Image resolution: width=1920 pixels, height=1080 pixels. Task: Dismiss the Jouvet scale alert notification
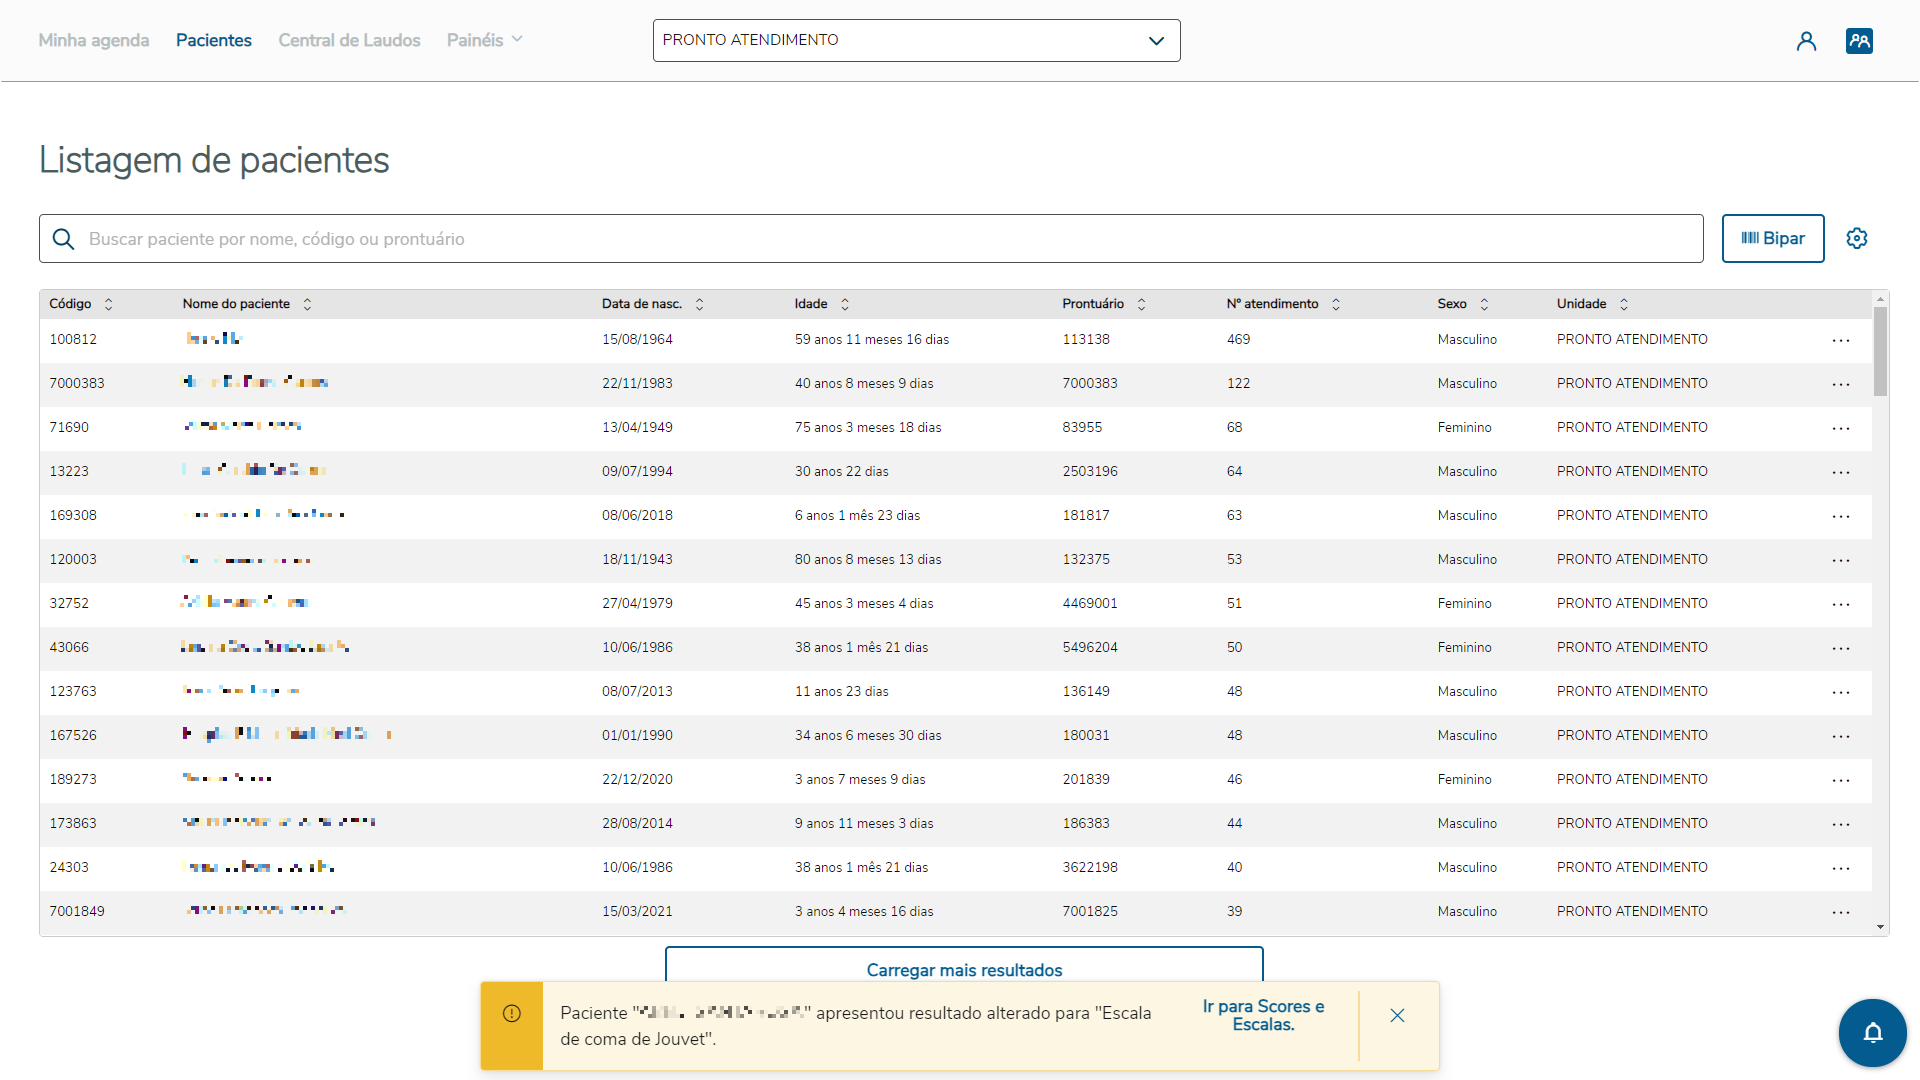[x=1397, y=1015]
